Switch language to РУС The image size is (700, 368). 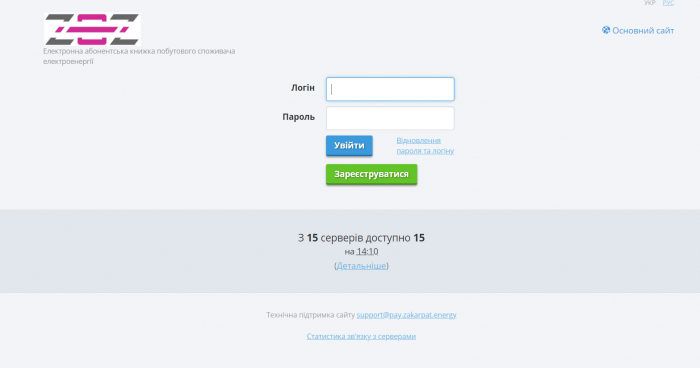668,3
